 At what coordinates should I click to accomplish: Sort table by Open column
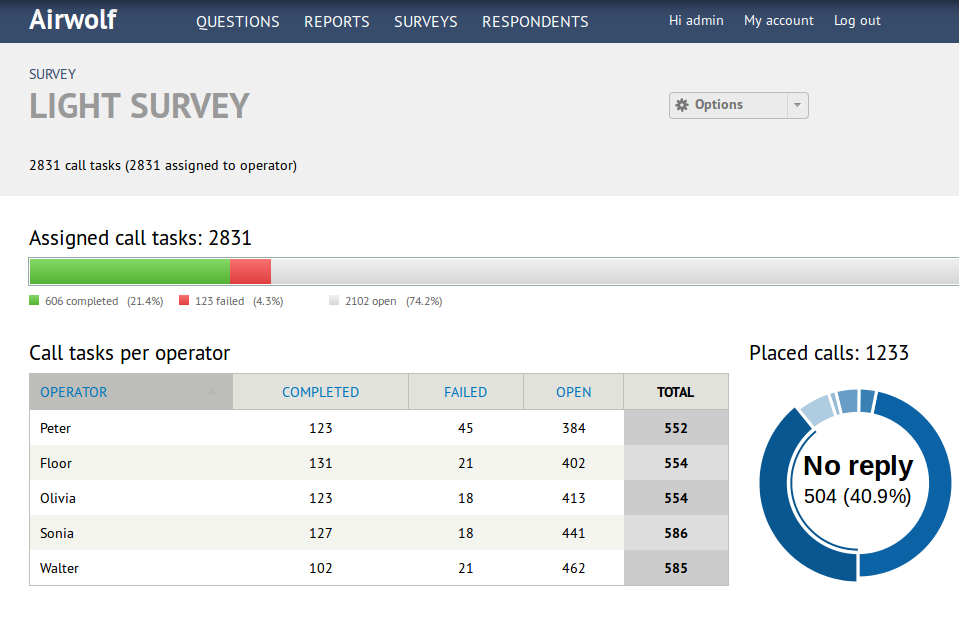[574, 392]
